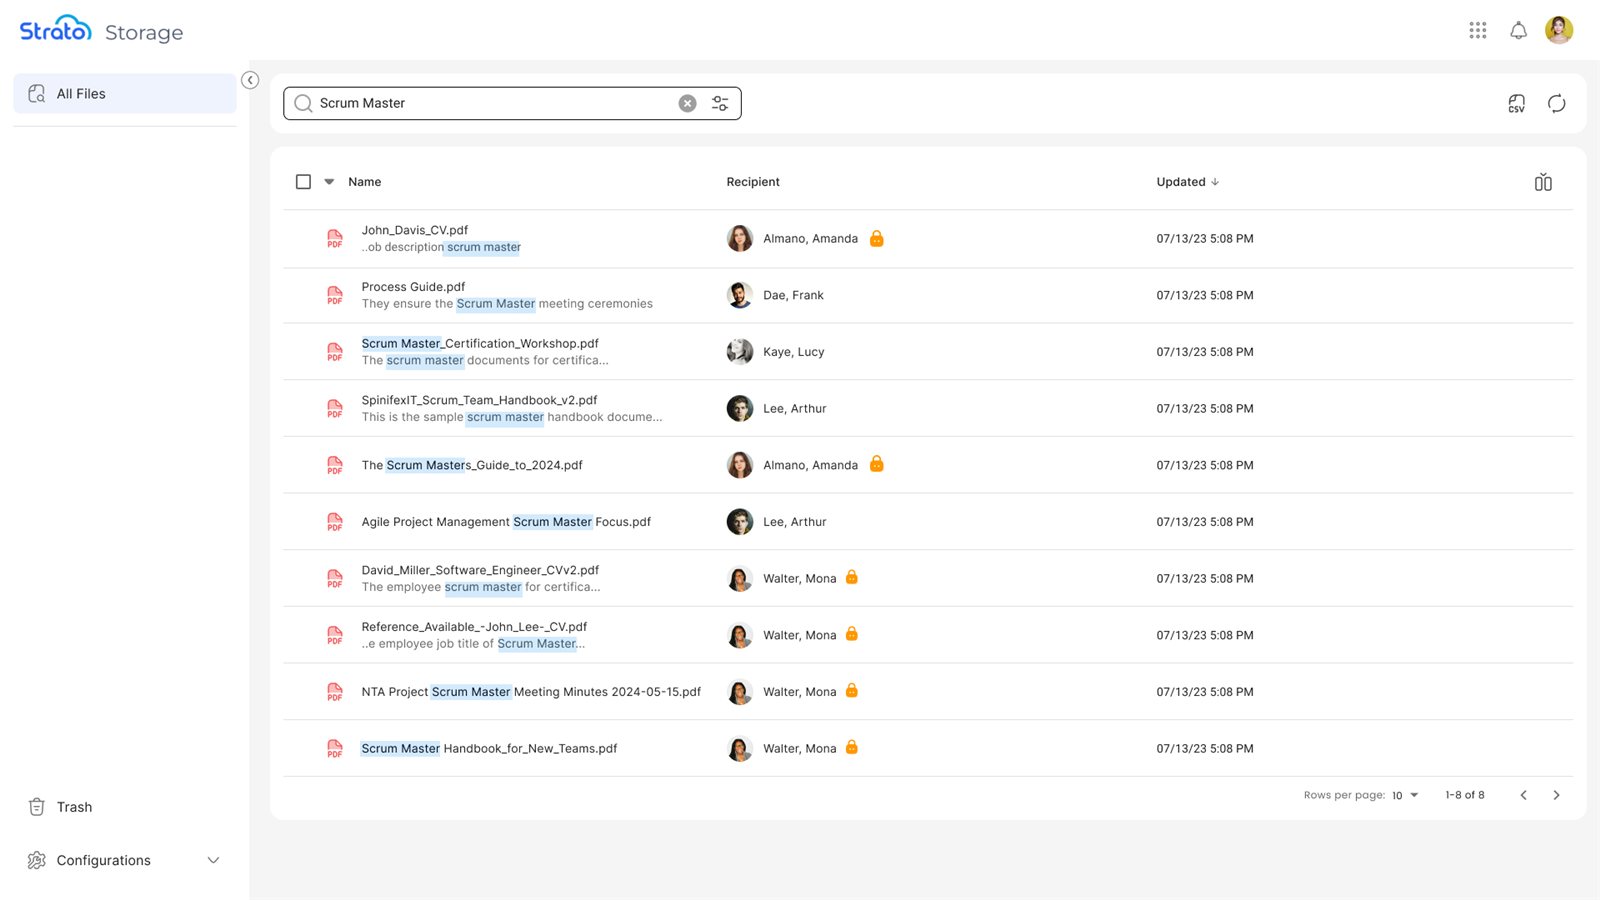
Task: Open Scrum Master Handbook_for_New_Teams.pdf
Action: pos(489,748)
